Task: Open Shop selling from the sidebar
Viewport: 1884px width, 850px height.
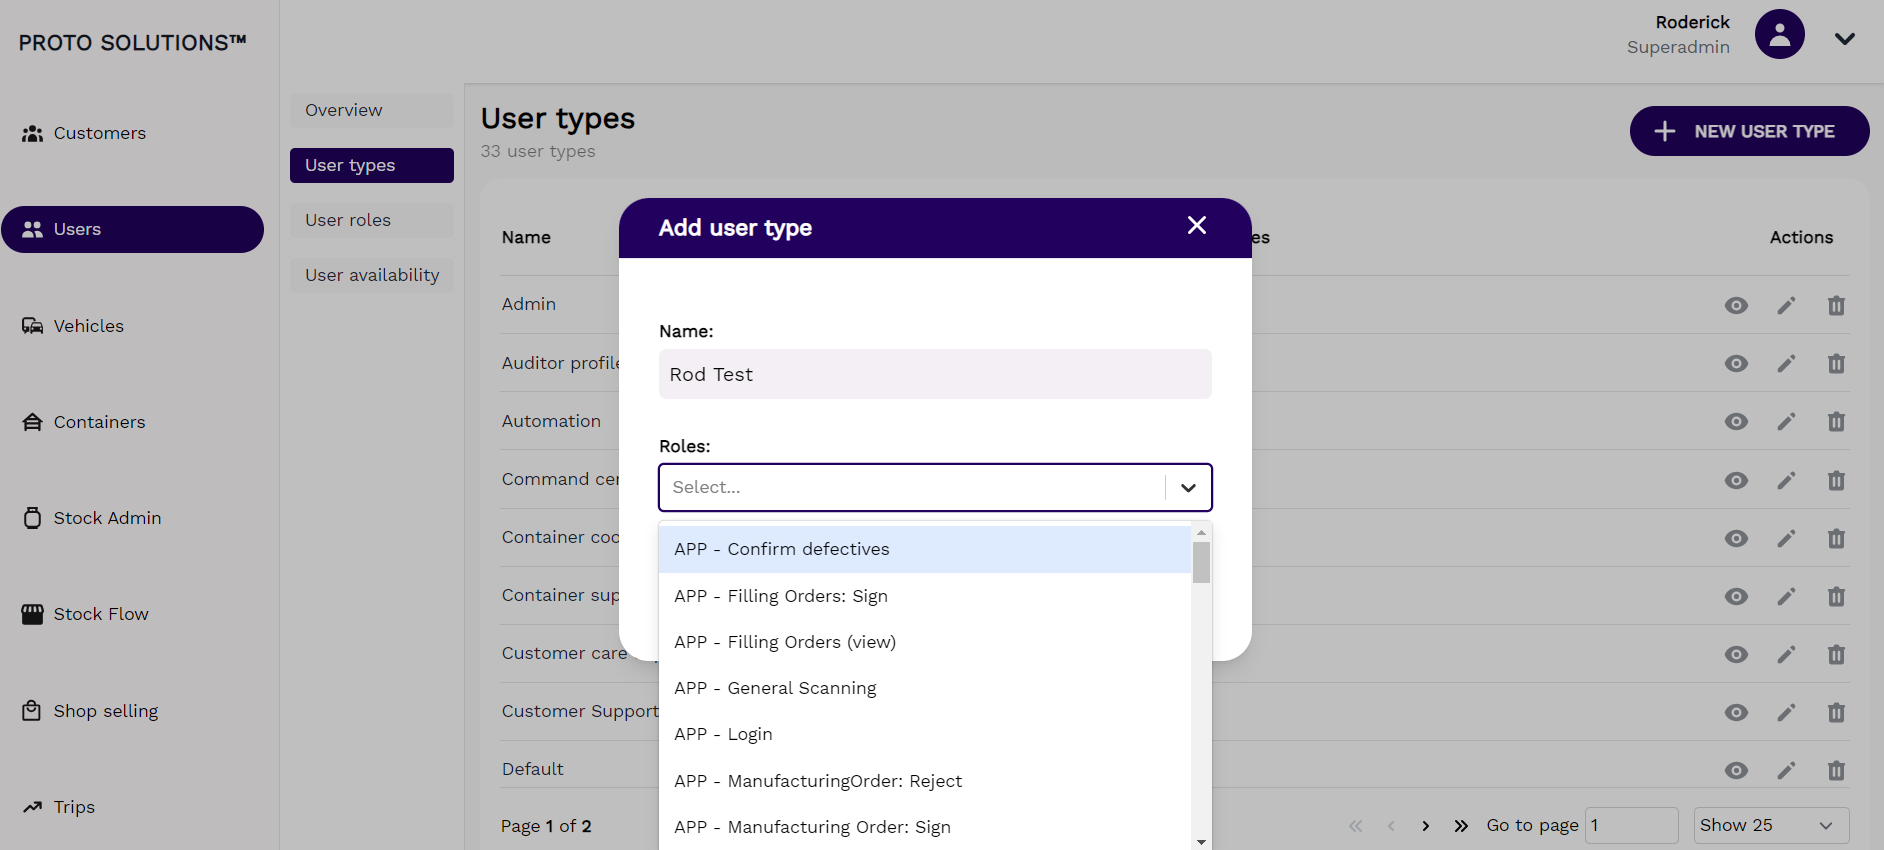Action: (x=90, y=711)
